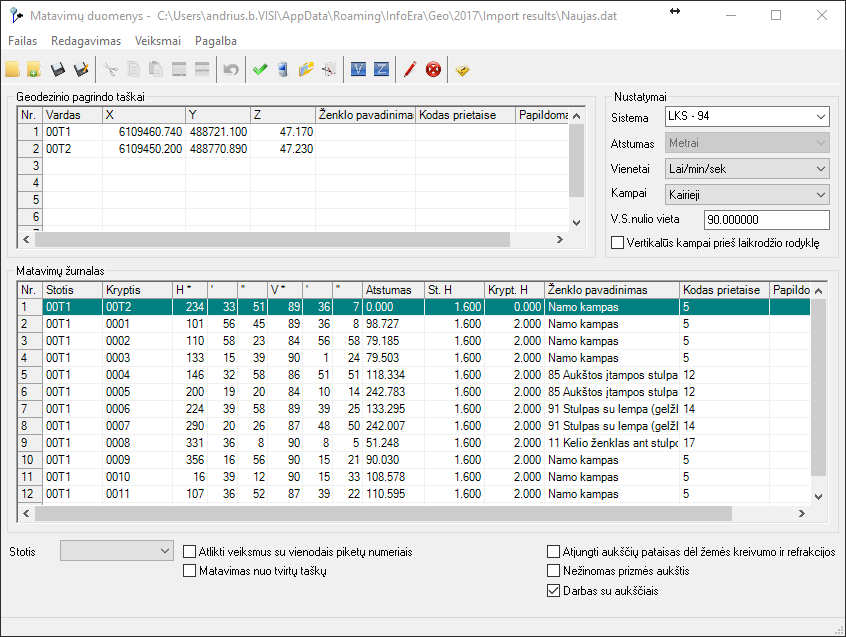Click distance cell '242.007' in row 8

(x=393, y=426)
